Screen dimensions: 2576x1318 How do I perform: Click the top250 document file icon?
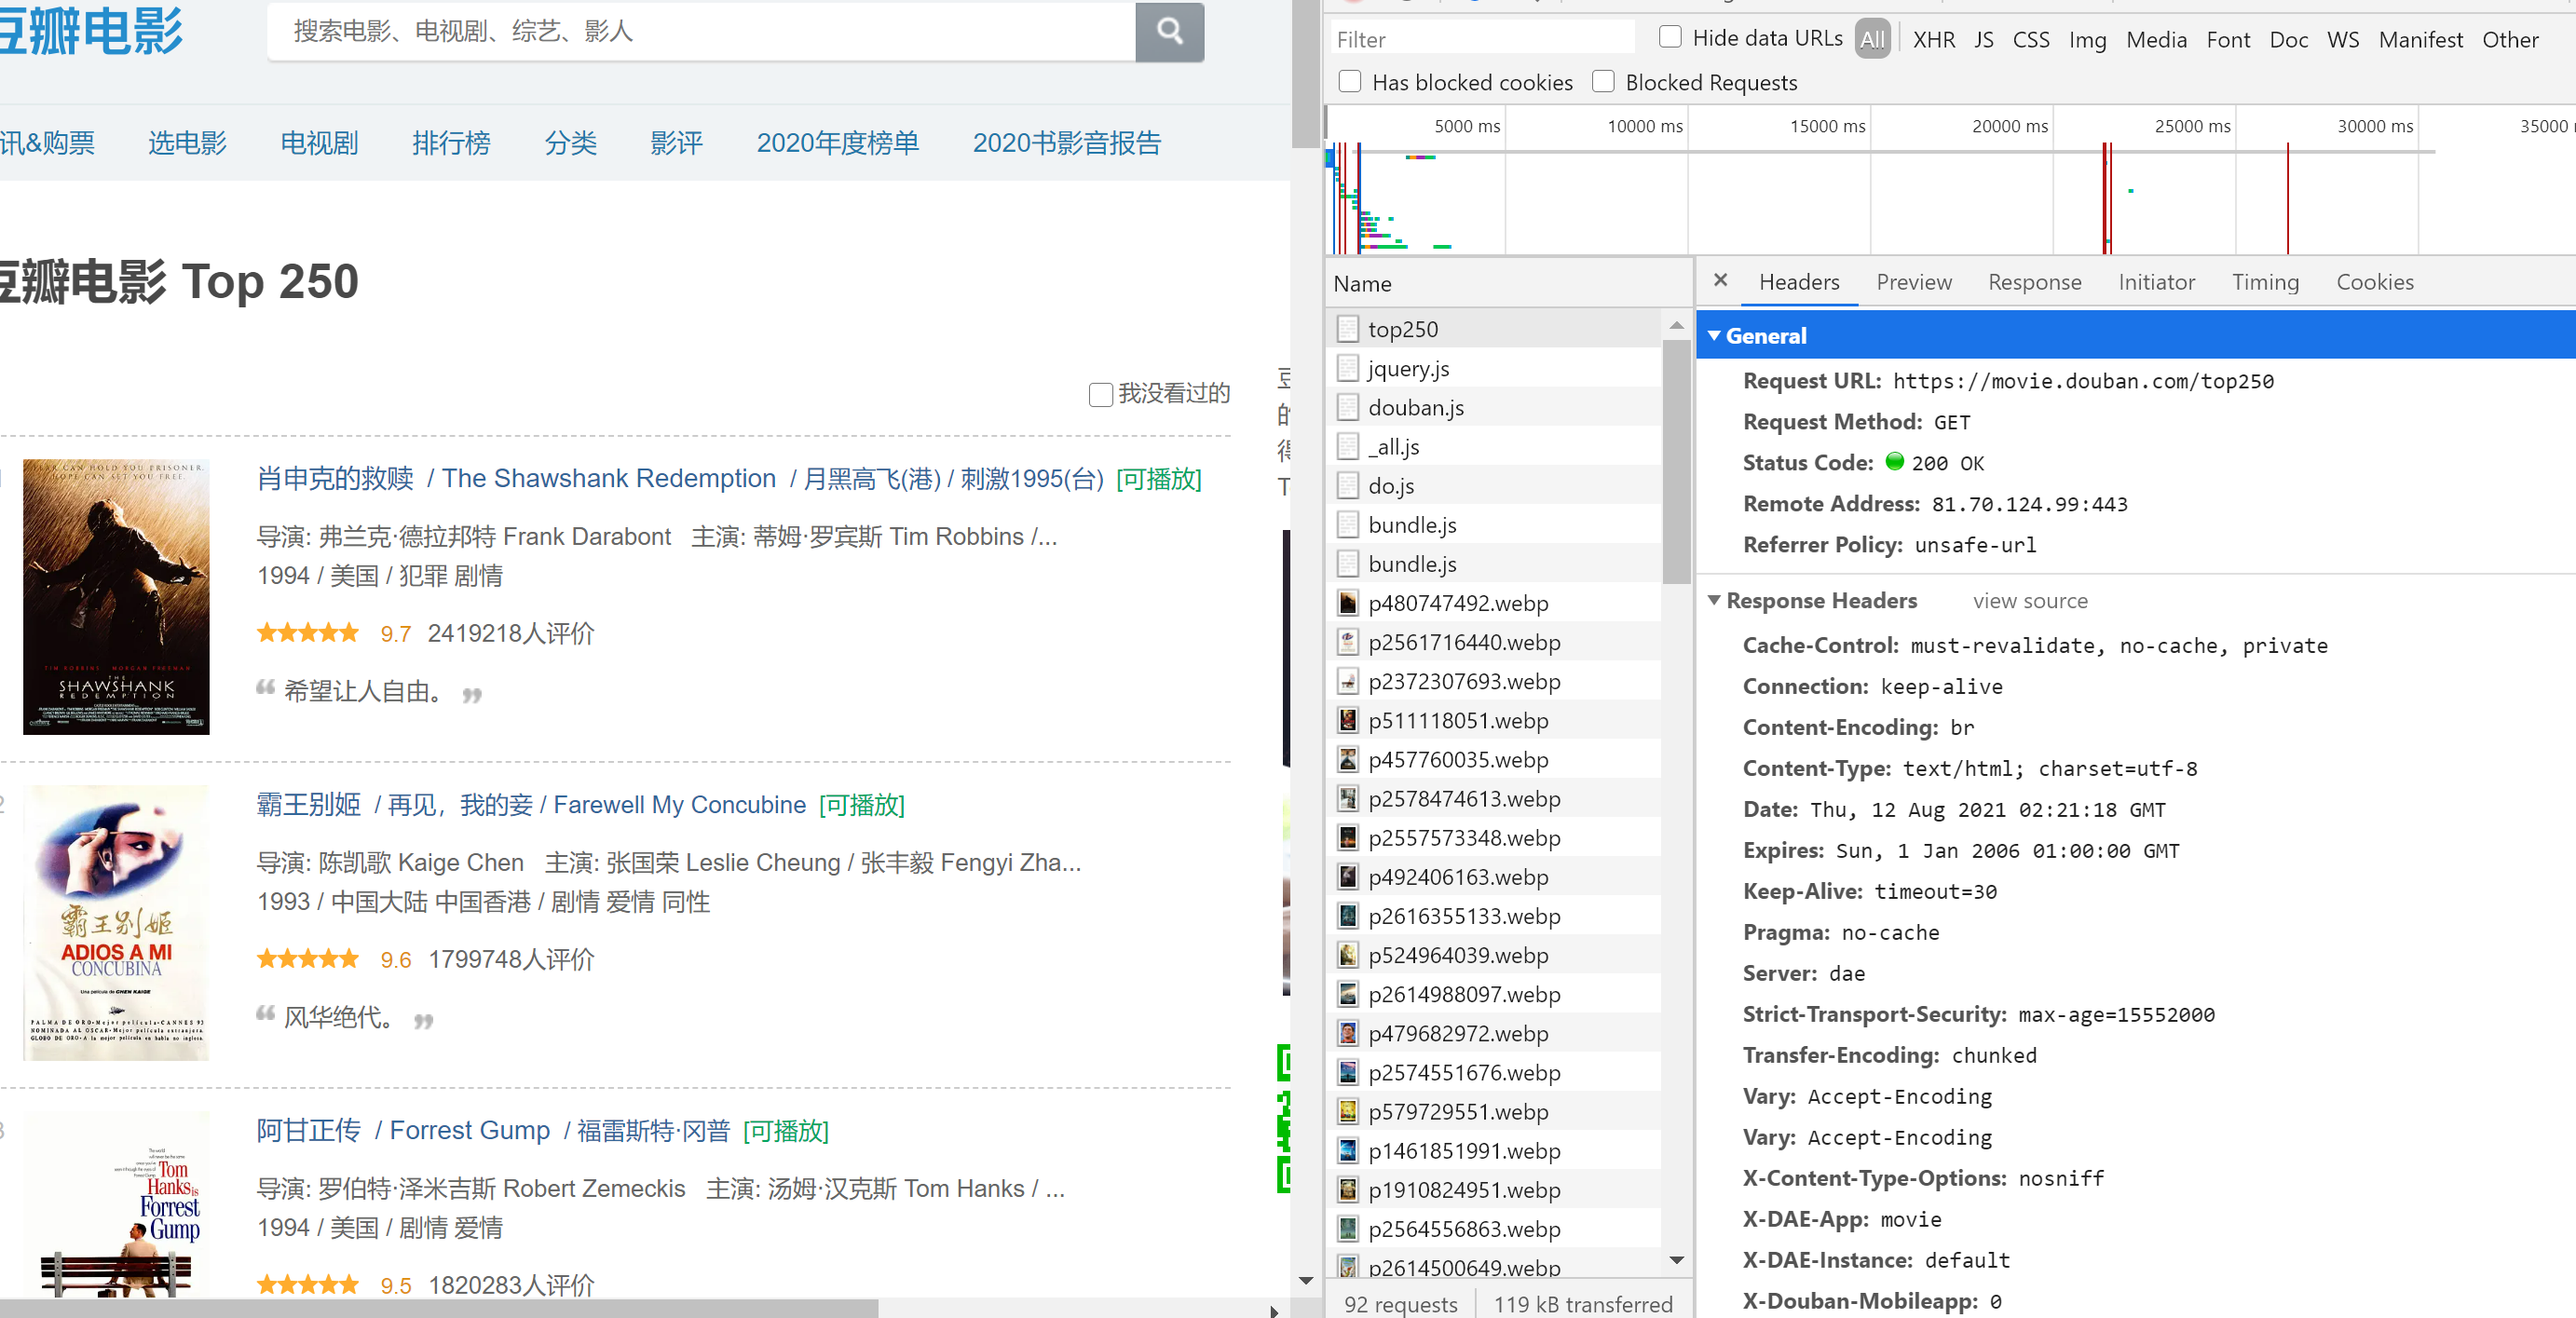1348,329
